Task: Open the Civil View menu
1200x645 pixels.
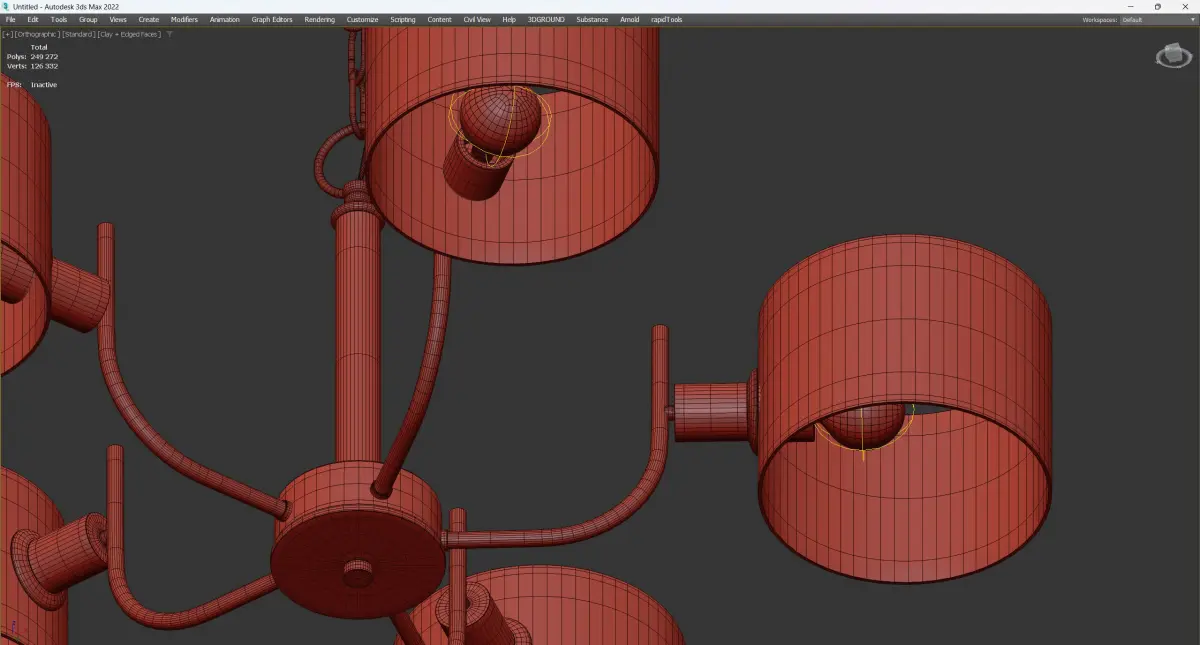Action: [x=477, y=19]
